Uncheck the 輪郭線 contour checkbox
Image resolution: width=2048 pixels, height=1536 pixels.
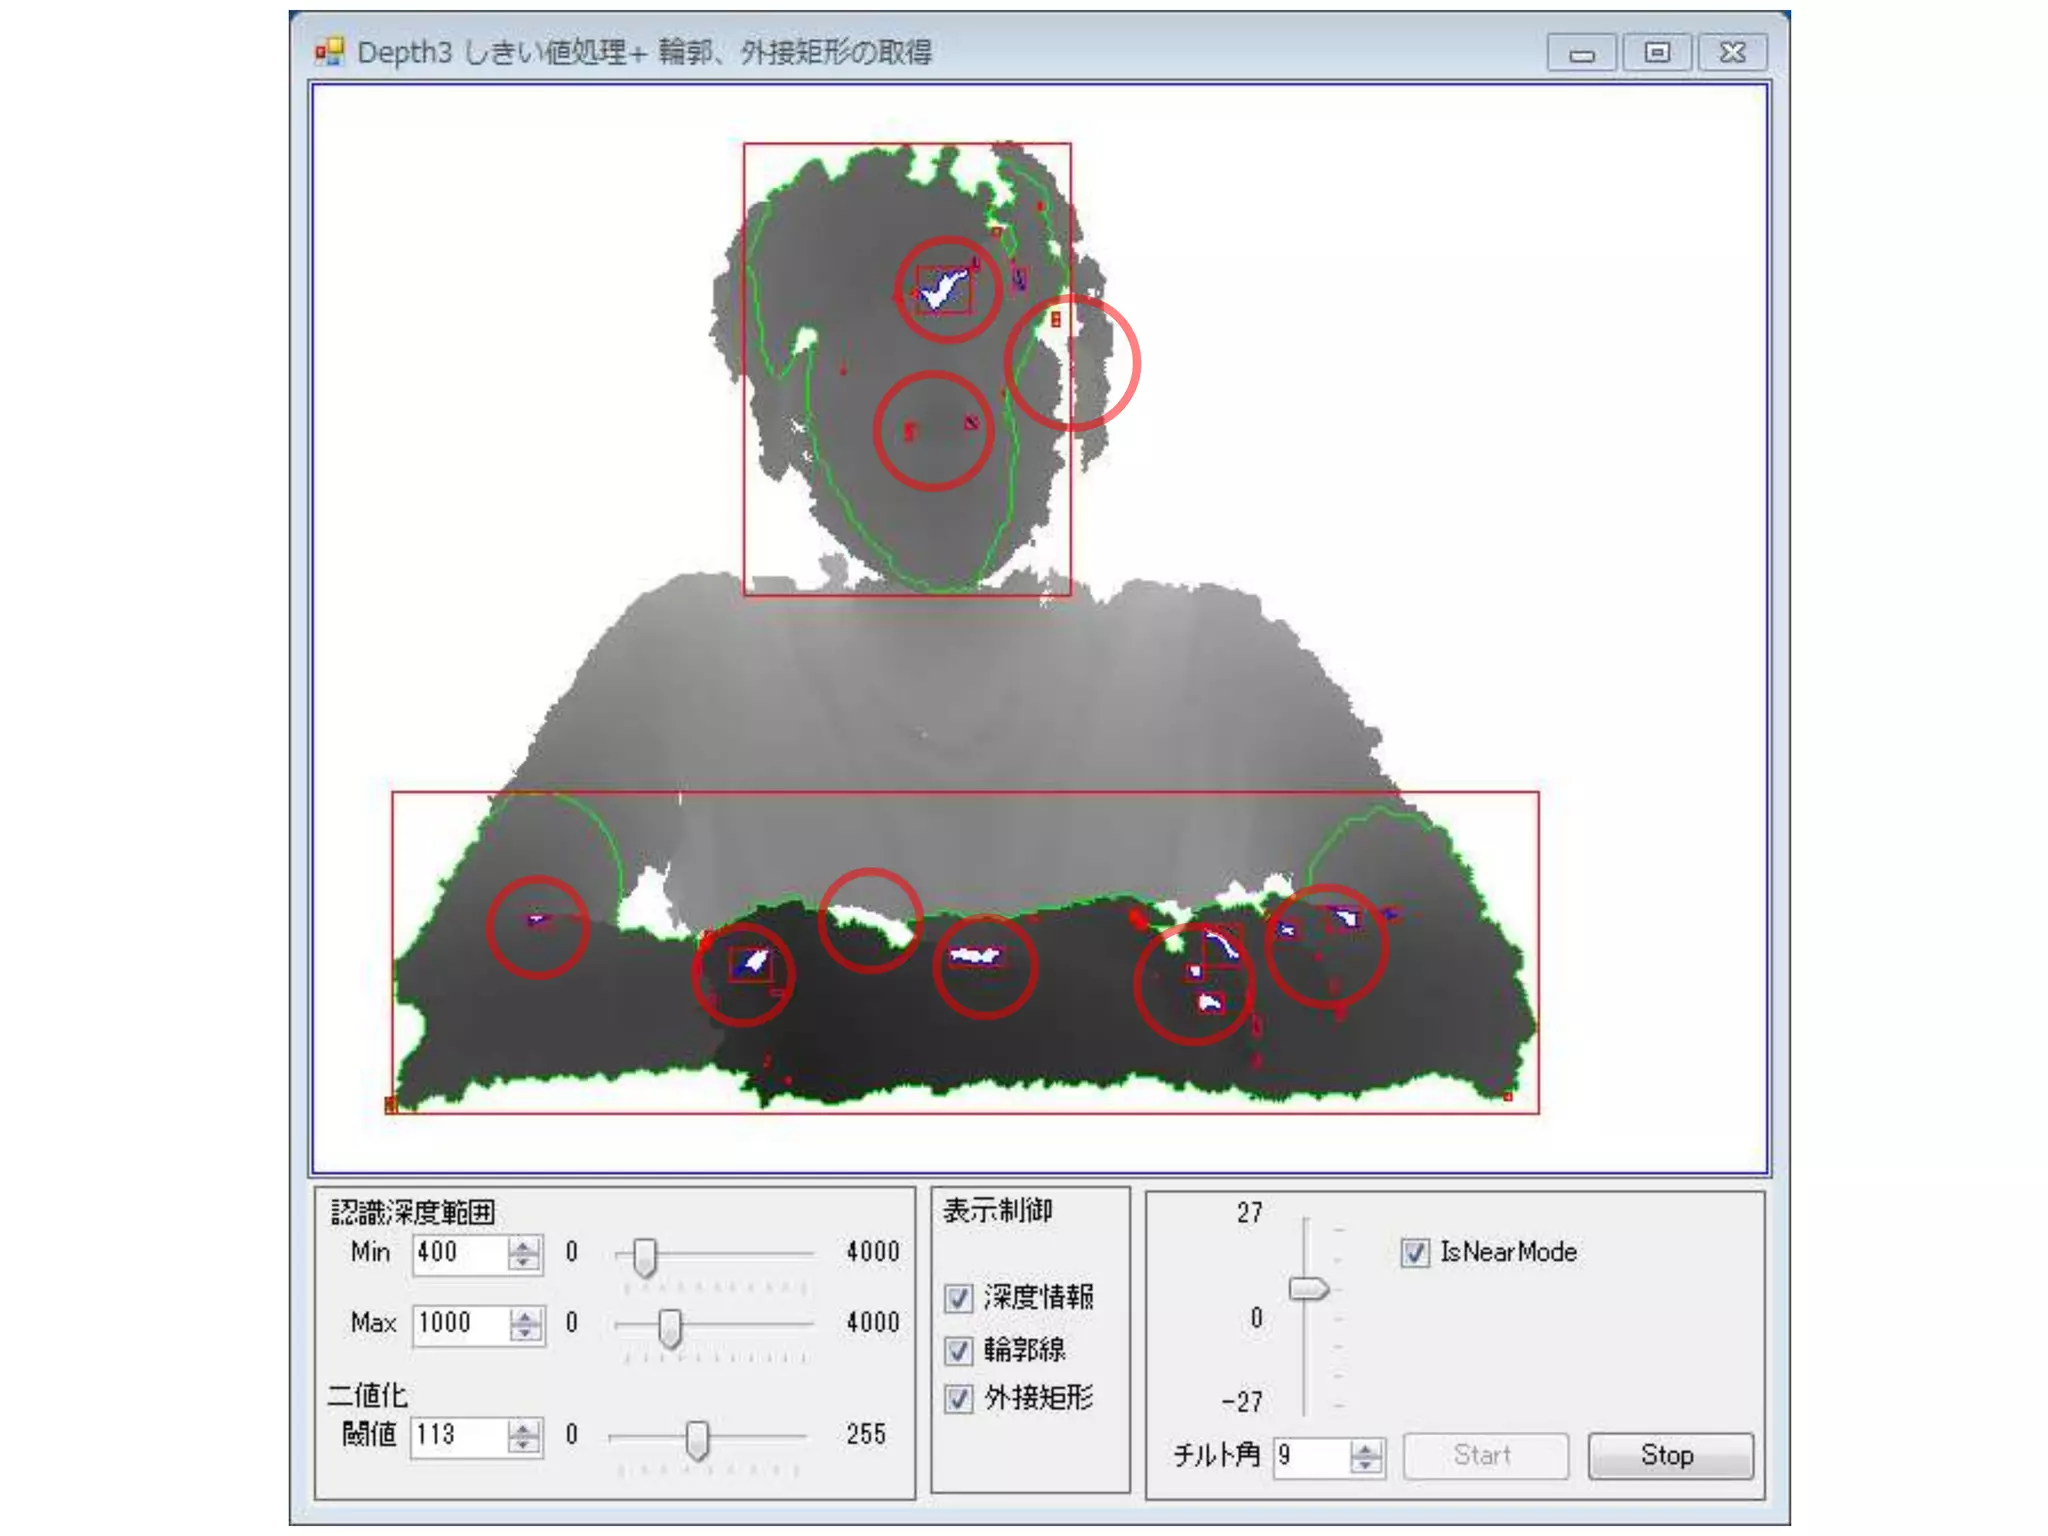(x=958, y=1351)
